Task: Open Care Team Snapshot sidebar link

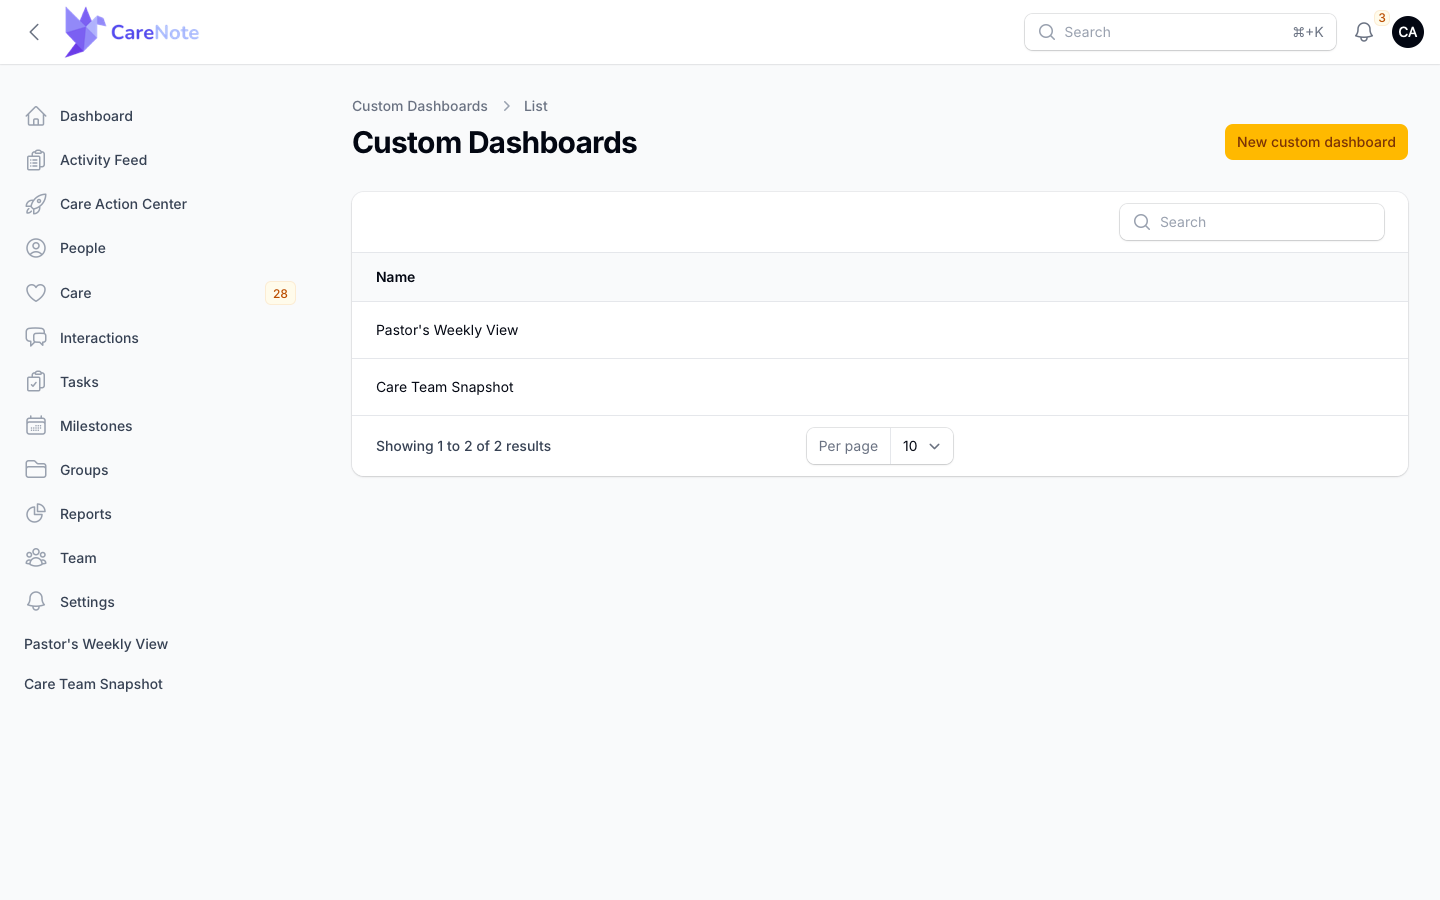Action: tap(93, 684)
